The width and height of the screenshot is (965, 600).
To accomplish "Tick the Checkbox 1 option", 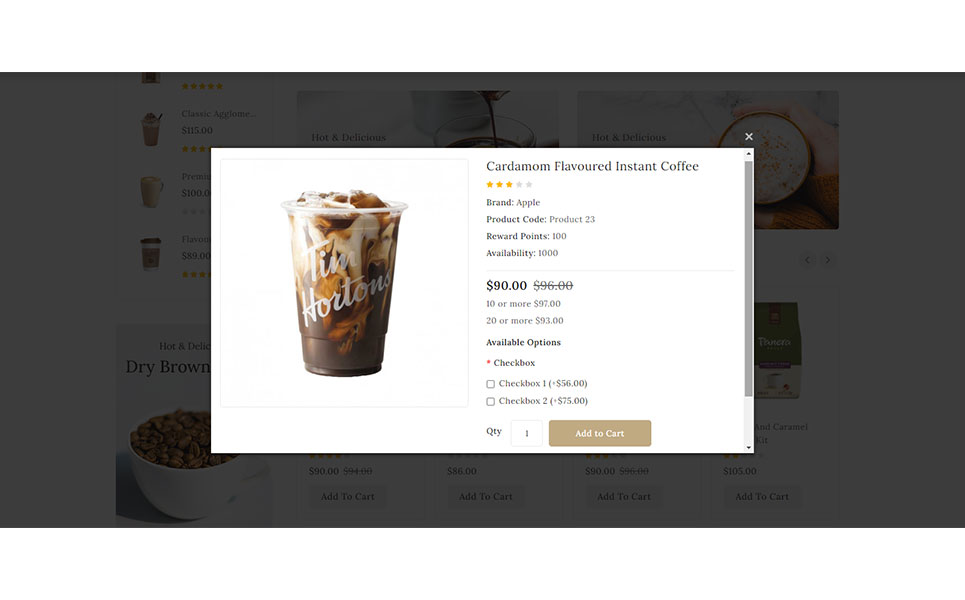I will coord(491,384).
